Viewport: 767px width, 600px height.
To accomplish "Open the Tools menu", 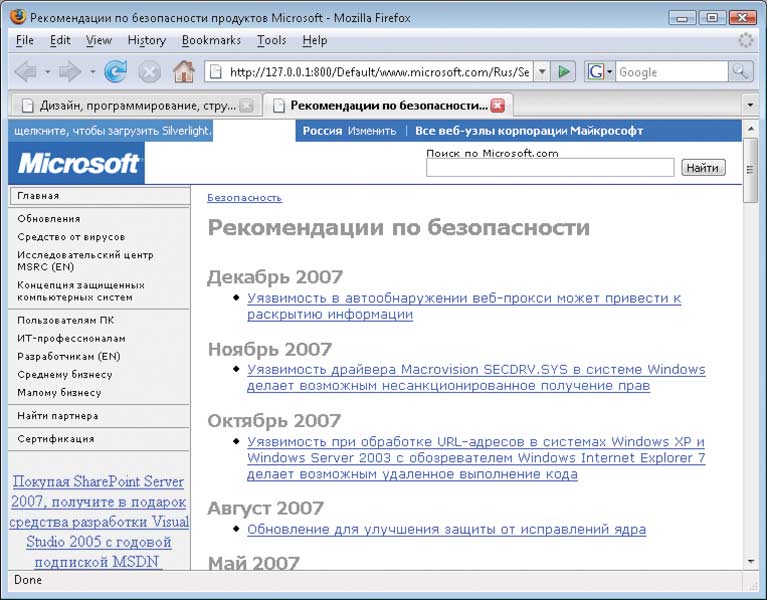I will (x=271, y=40).
